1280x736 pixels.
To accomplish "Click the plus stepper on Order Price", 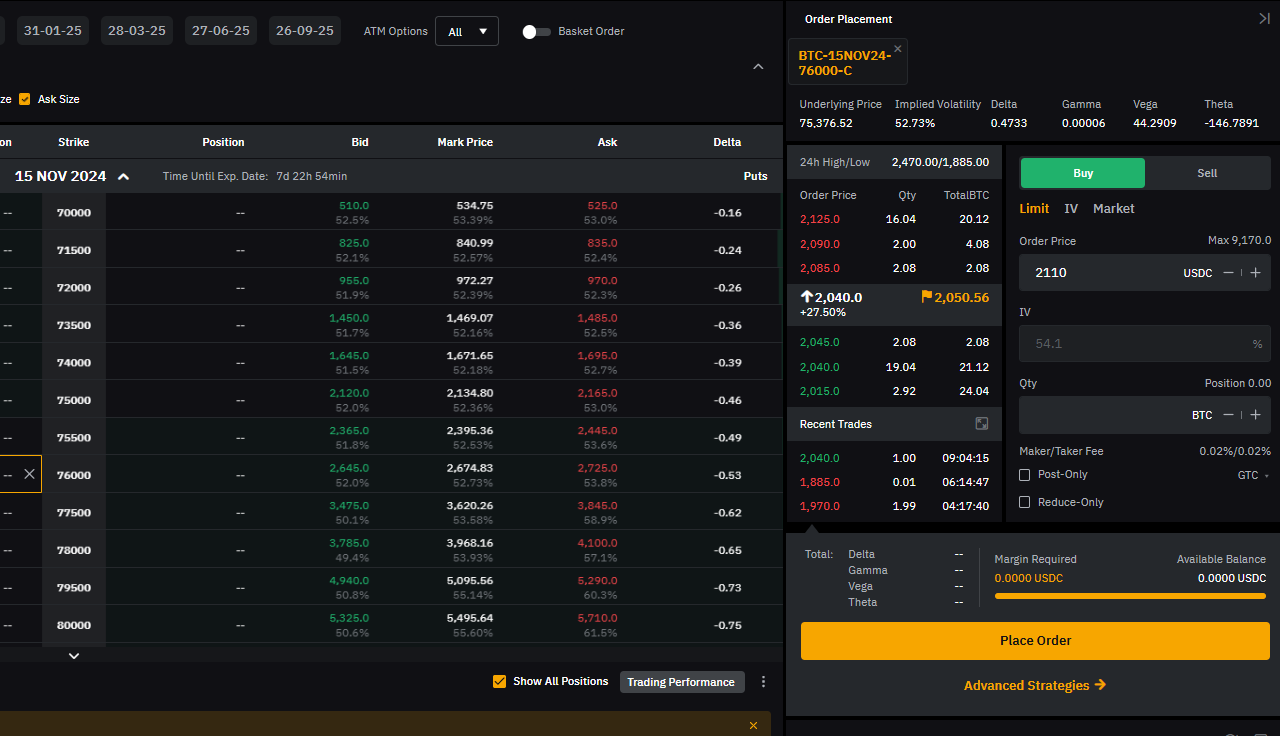I will pyautogui.click(x=1256, y=272).
